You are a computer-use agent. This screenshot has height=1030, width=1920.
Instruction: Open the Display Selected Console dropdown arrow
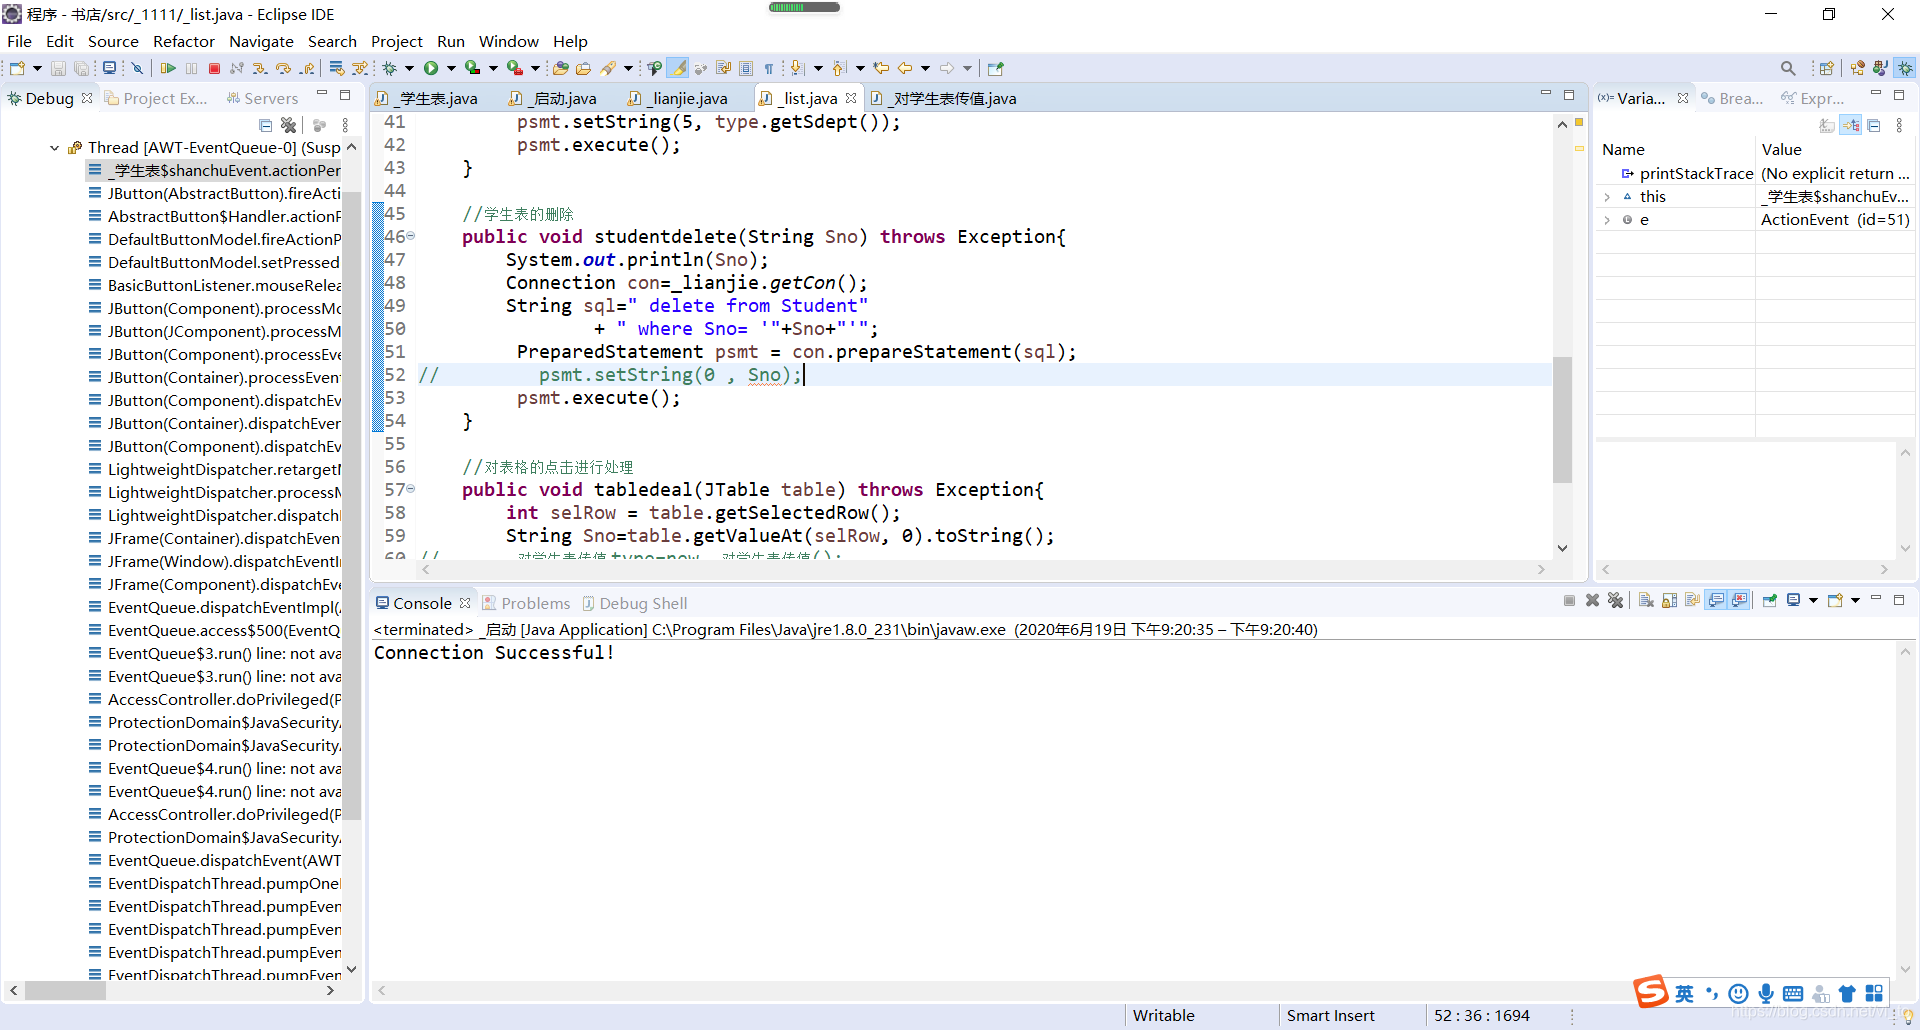1813,600
